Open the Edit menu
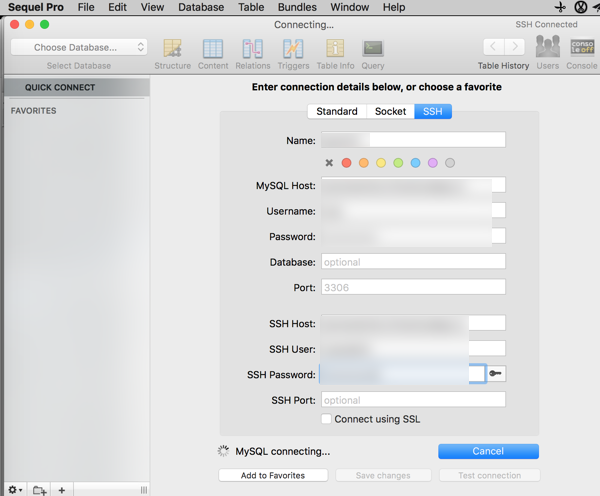 coord(117,7)
